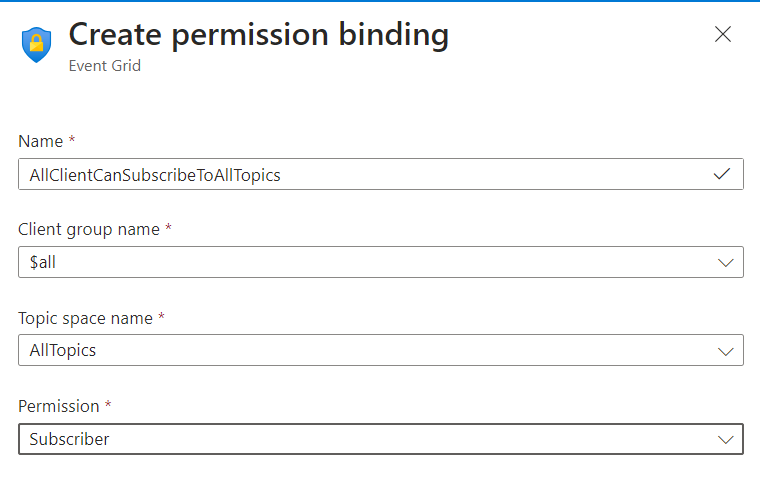Click the AllClientCanSubscribeToAllTopics text
Viewport: 760px width, 482px height.
(x=155, y=174)
